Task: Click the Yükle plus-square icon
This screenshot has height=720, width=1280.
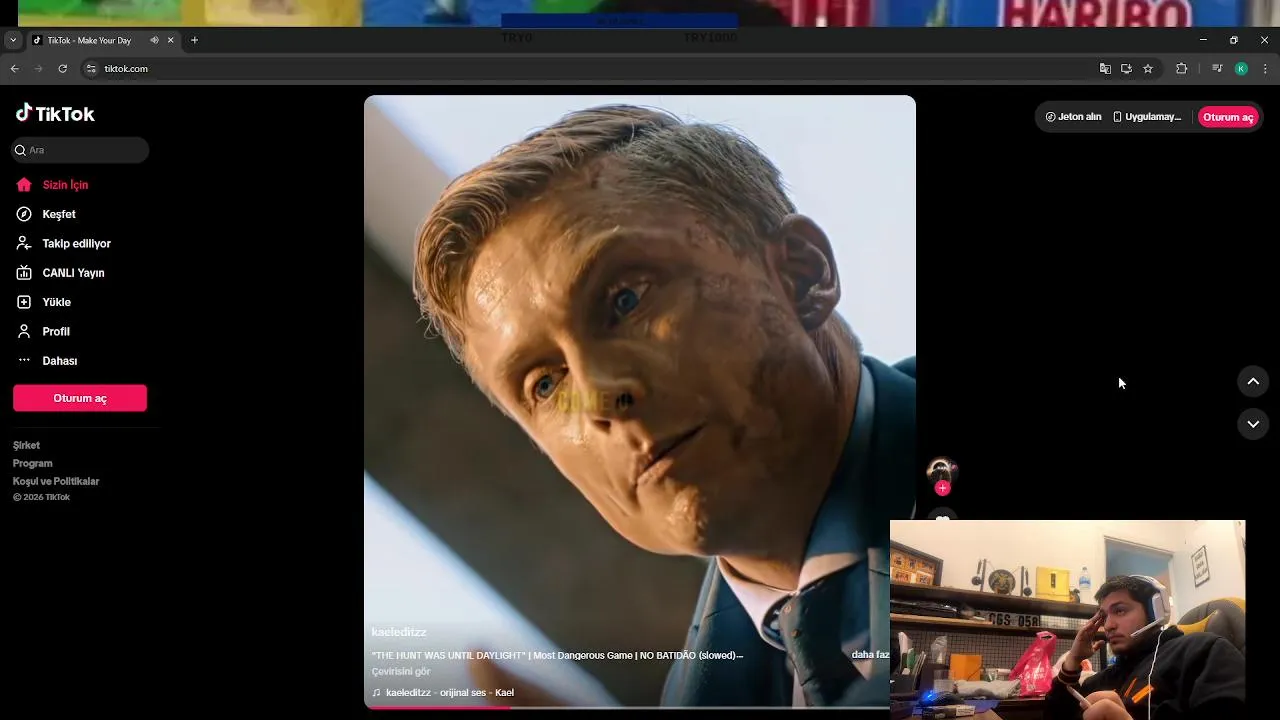Action: click(x=24, y=302)
